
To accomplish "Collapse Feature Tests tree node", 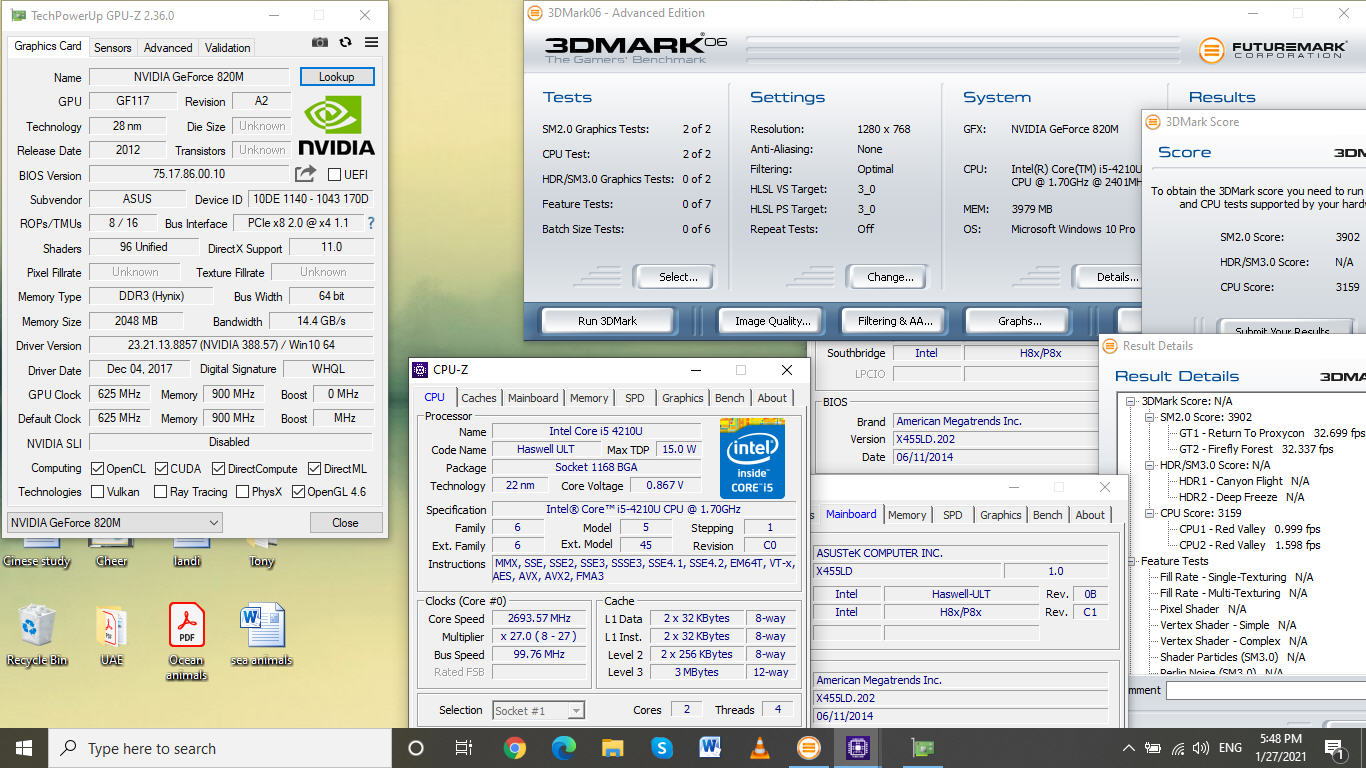I will pos(1130,561).
